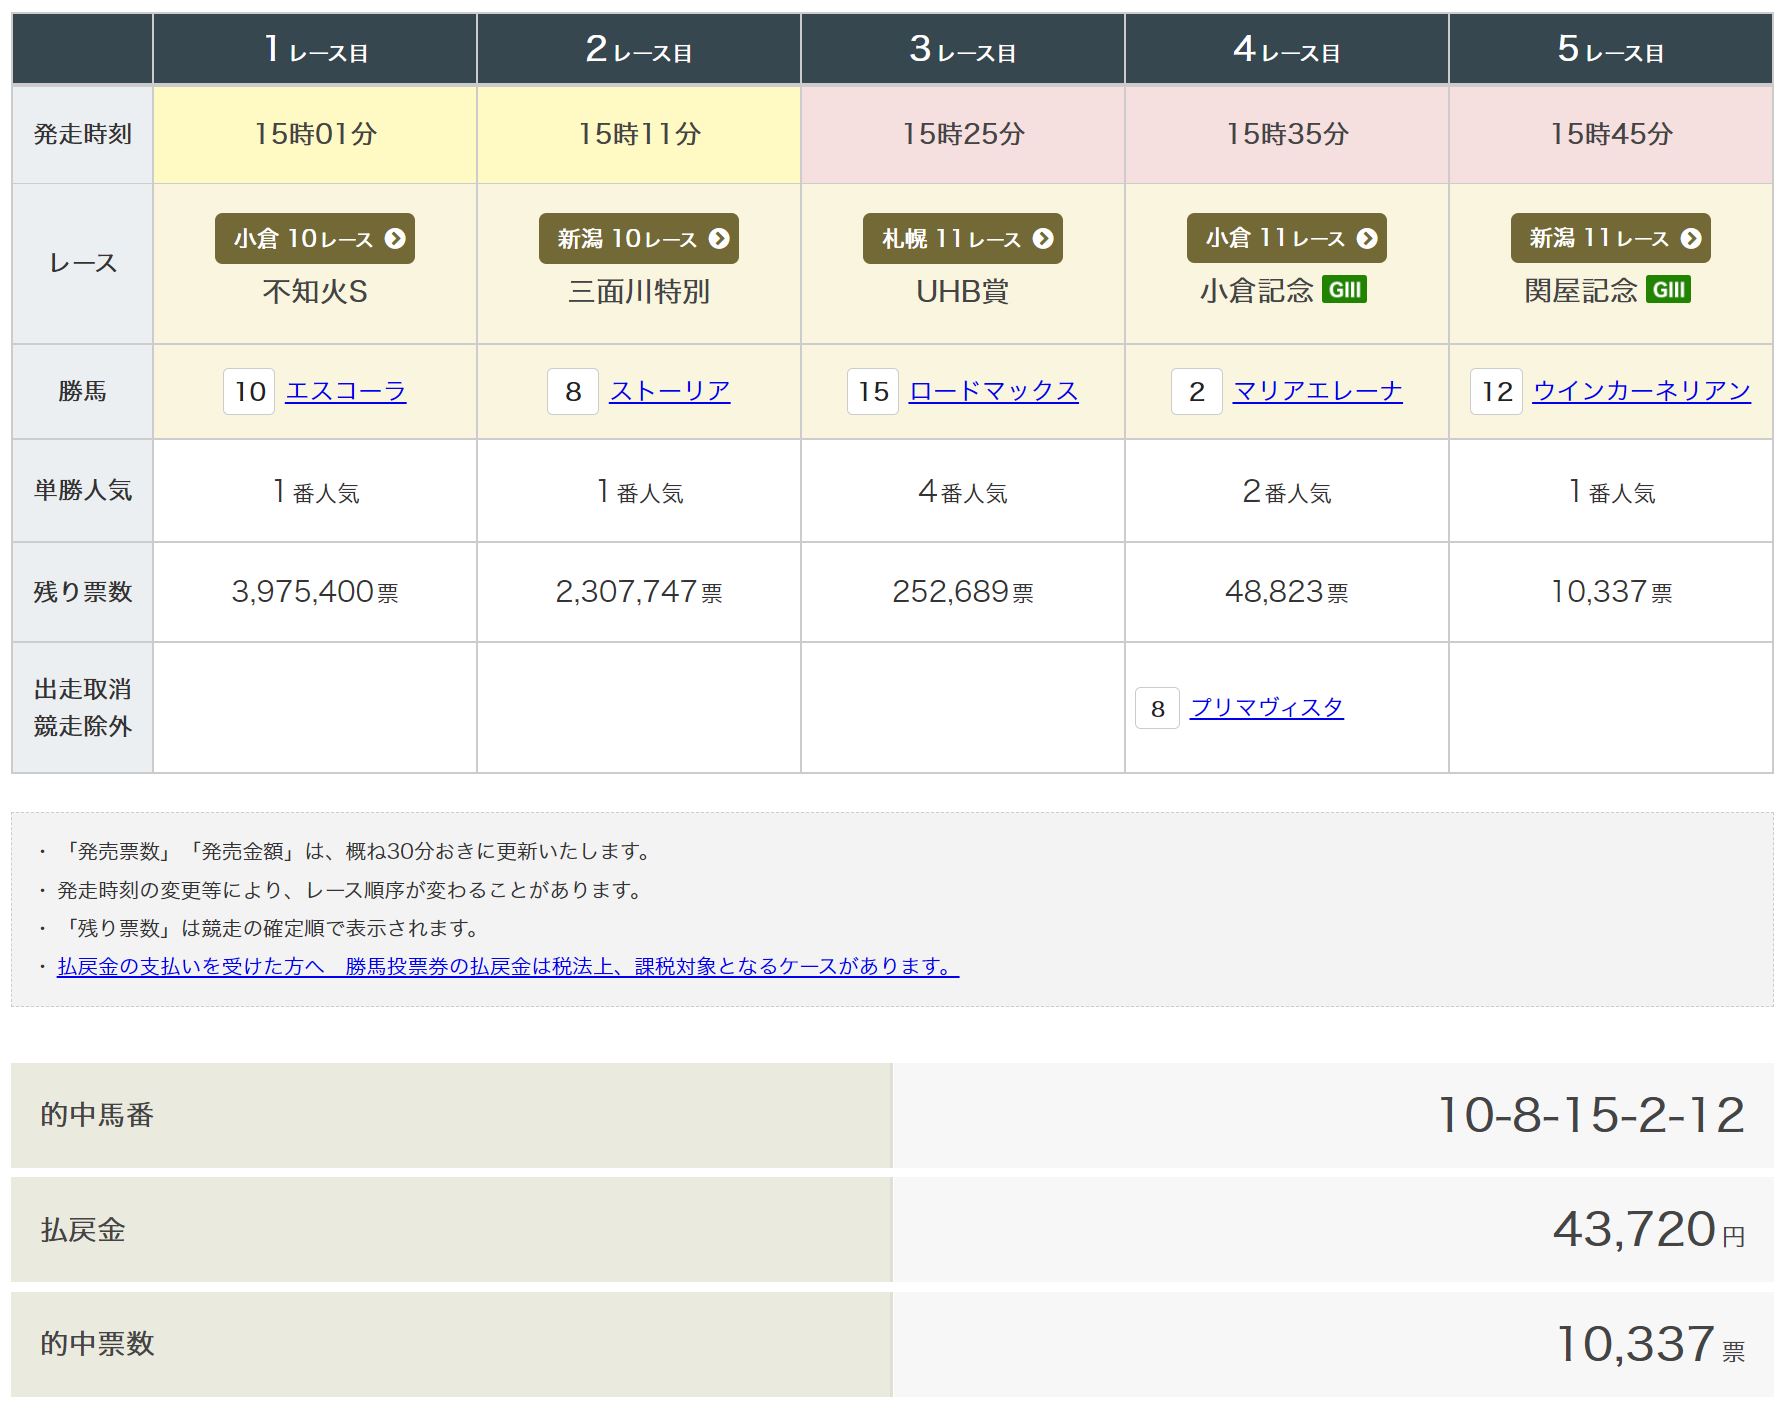Open the マリアエレーナ horse link

pos(1317,391)
